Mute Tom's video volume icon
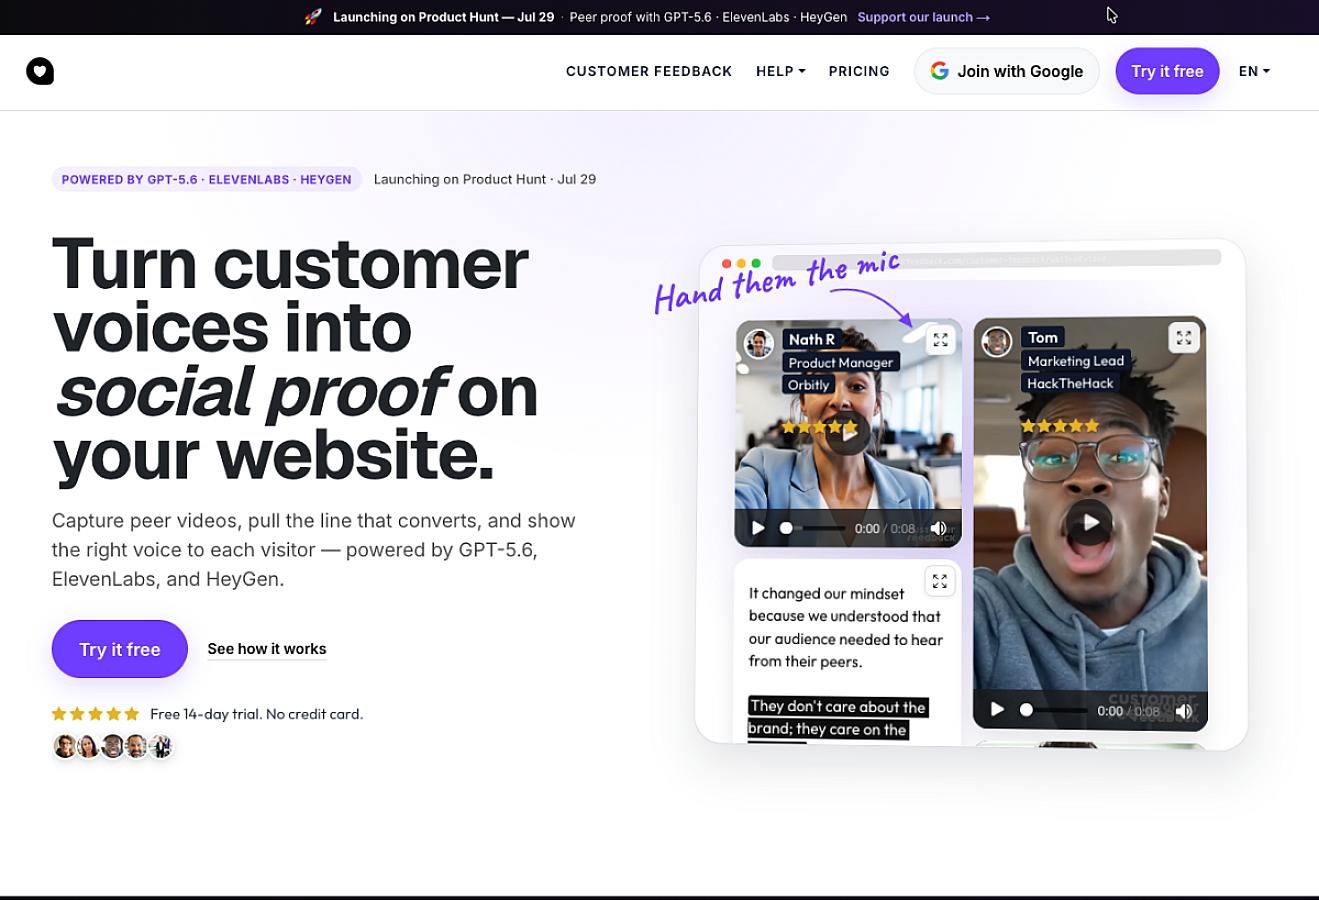 pyautogui.click(x=1184, y=711)
